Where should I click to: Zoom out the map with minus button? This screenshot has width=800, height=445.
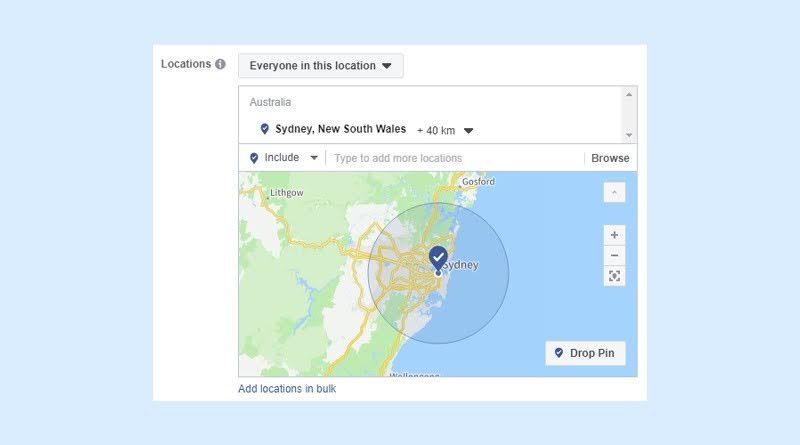[614, 255]
